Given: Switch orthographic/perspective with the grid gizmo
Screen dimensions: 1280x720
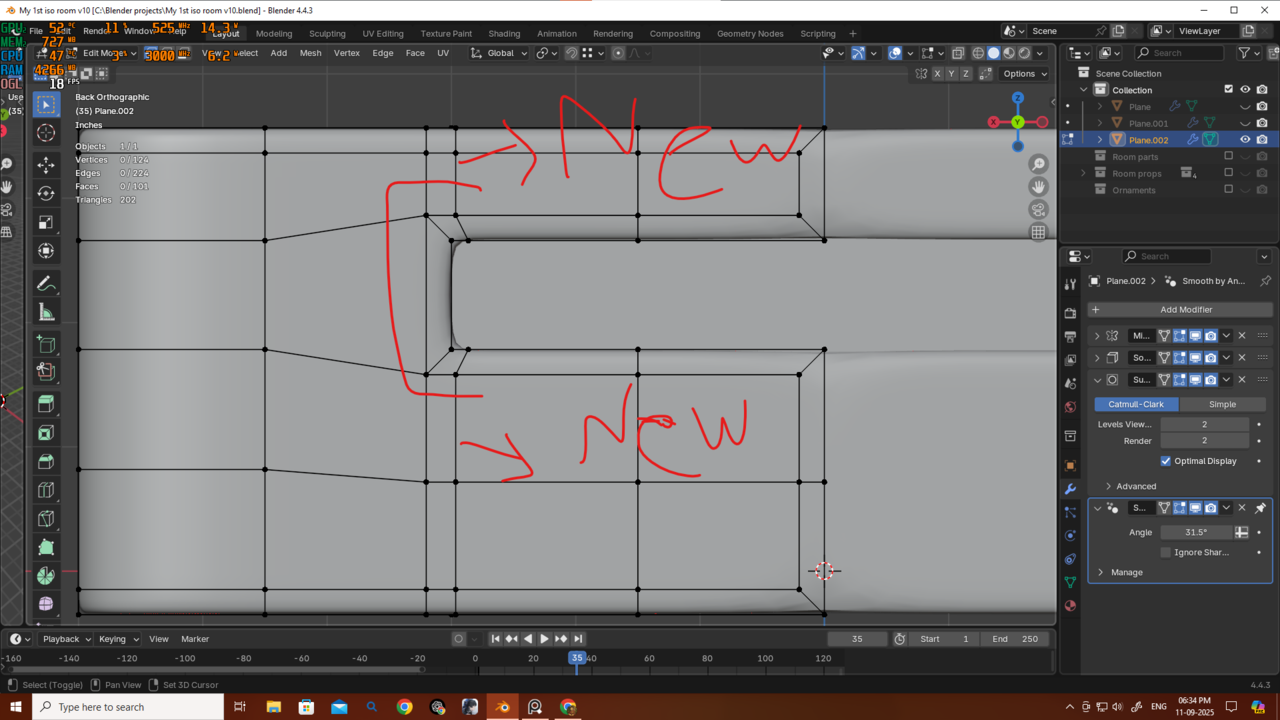Looking at the screenshot, I should (x=1039, y=232).
